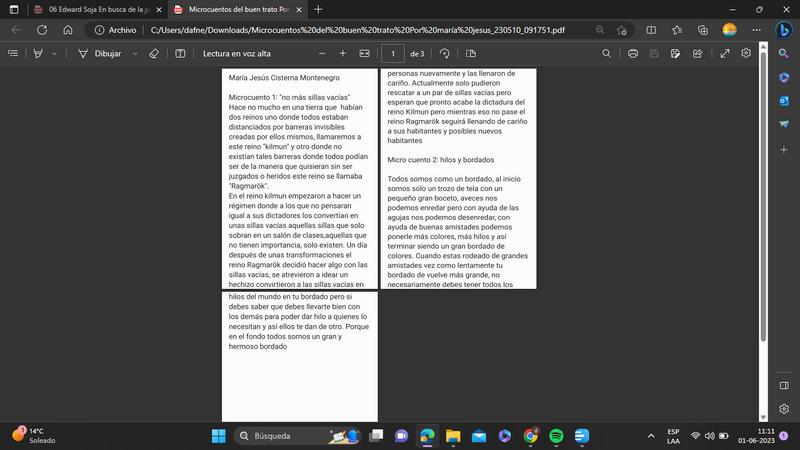
Task: Open the tab actions menu
Action: (x=14, y=9)
